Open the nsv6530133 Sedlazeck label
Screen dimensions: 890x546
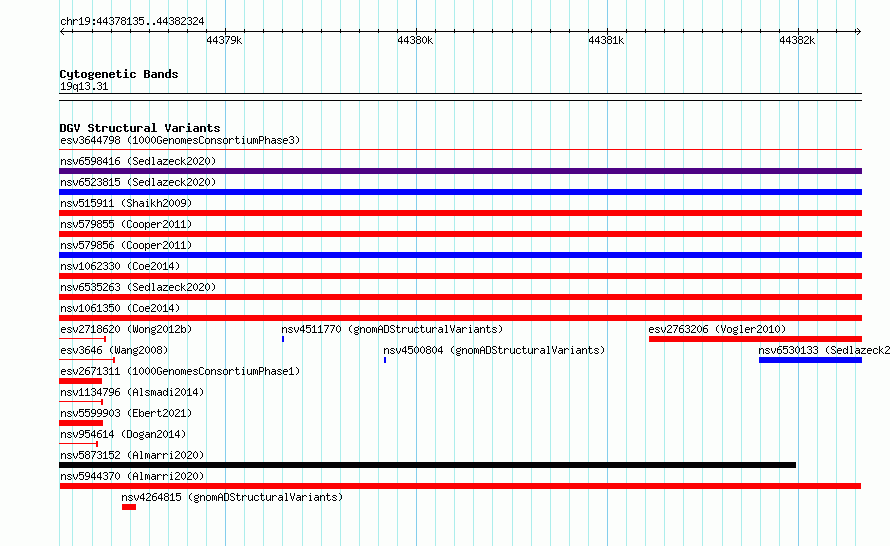824,350
